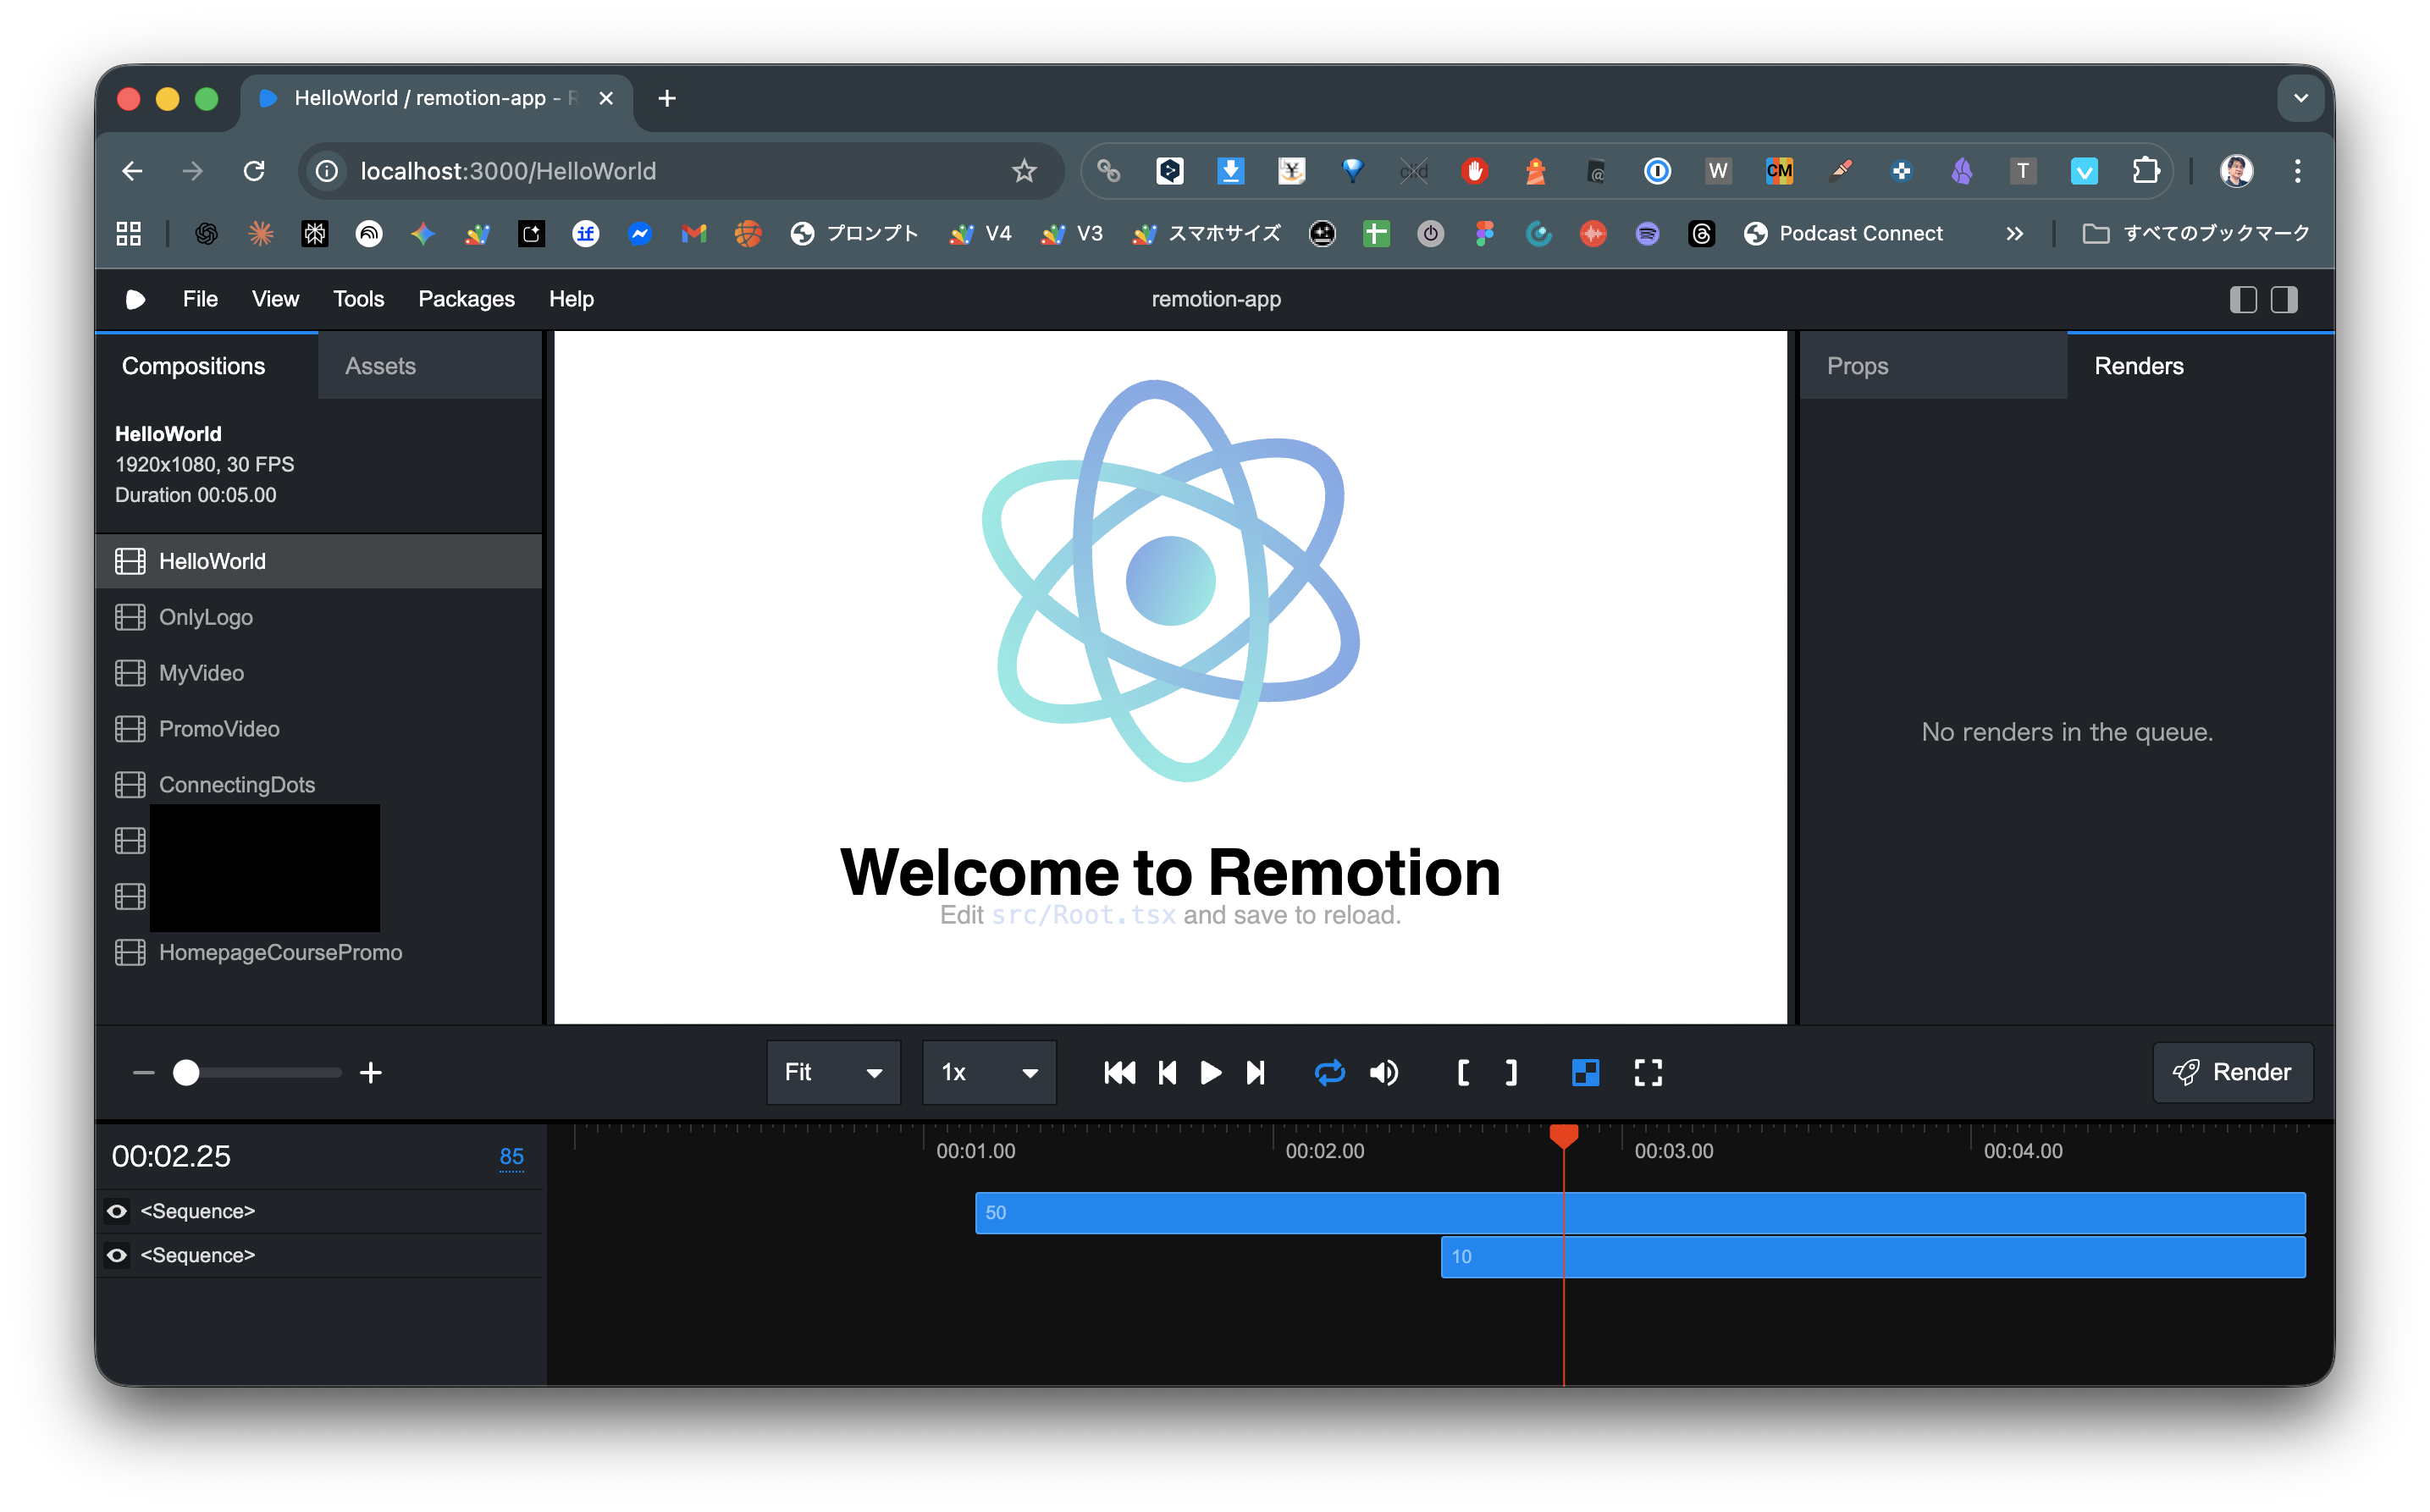2430x1512 pixels.
Task: Click the timeline zoom slider handle
Action: 186,1073
